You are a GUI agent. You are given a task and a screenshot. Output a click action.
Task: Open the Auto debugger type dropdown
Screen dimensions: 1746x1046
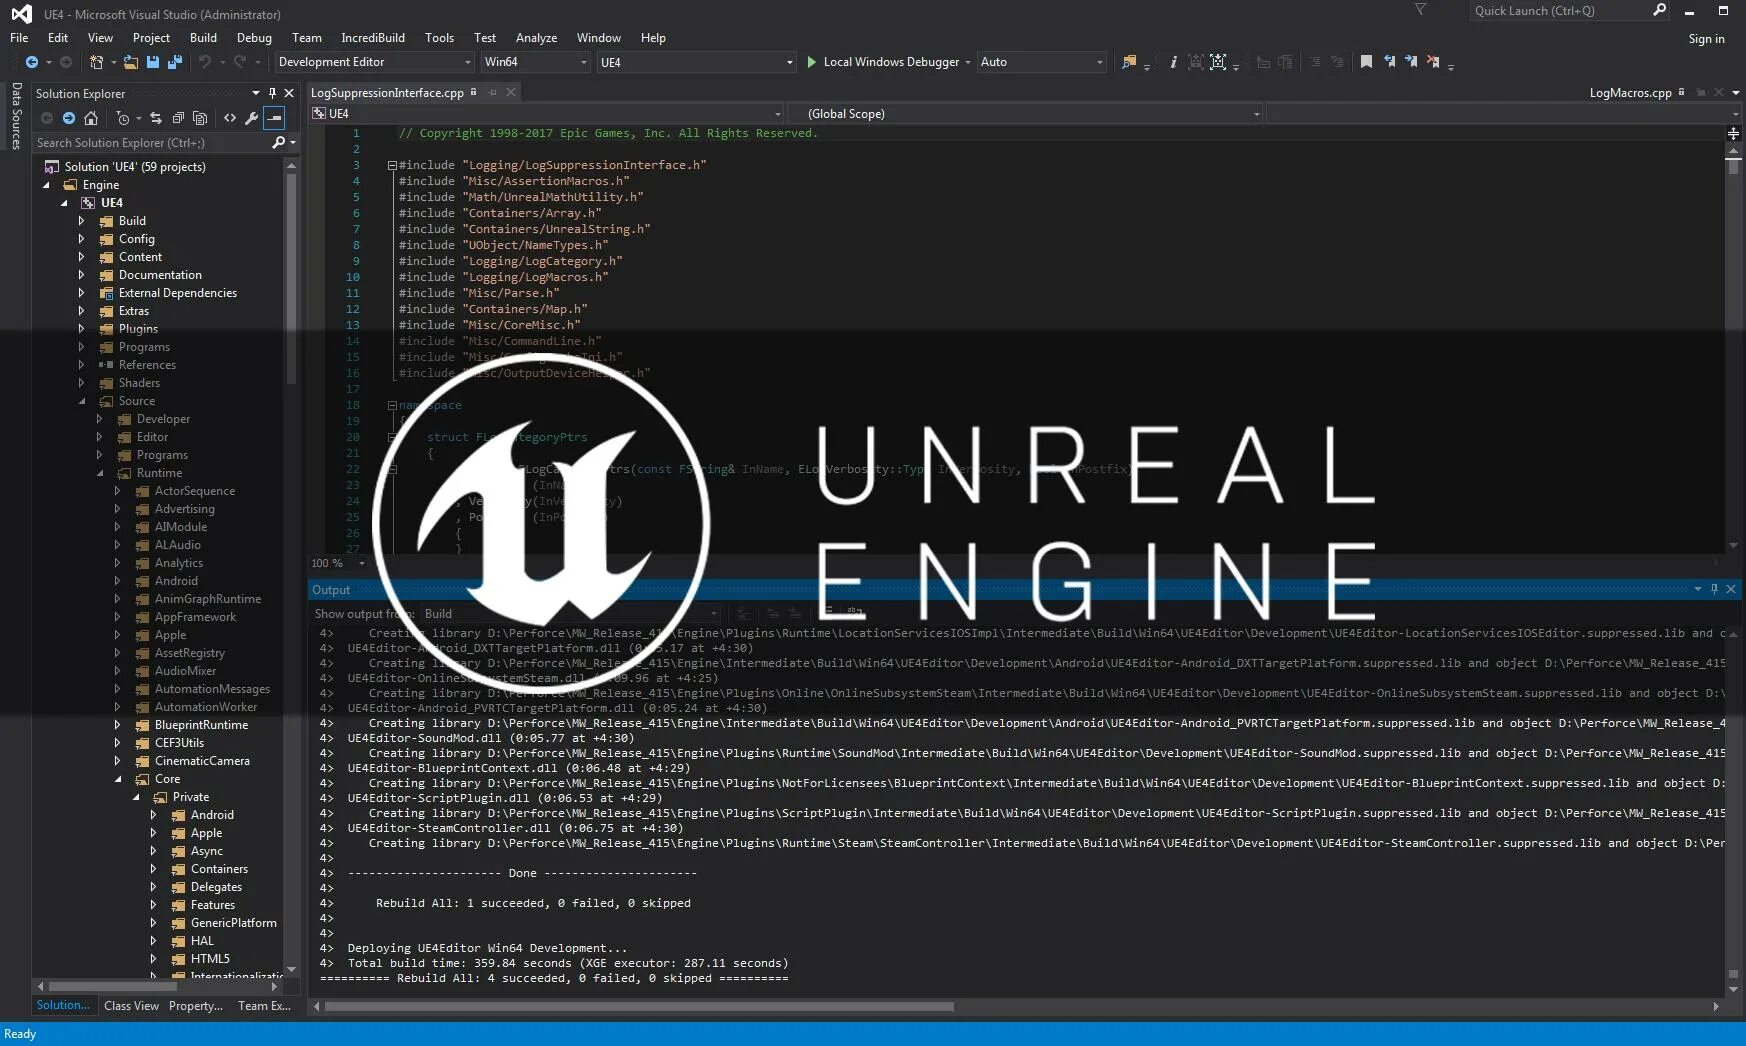1042,62
